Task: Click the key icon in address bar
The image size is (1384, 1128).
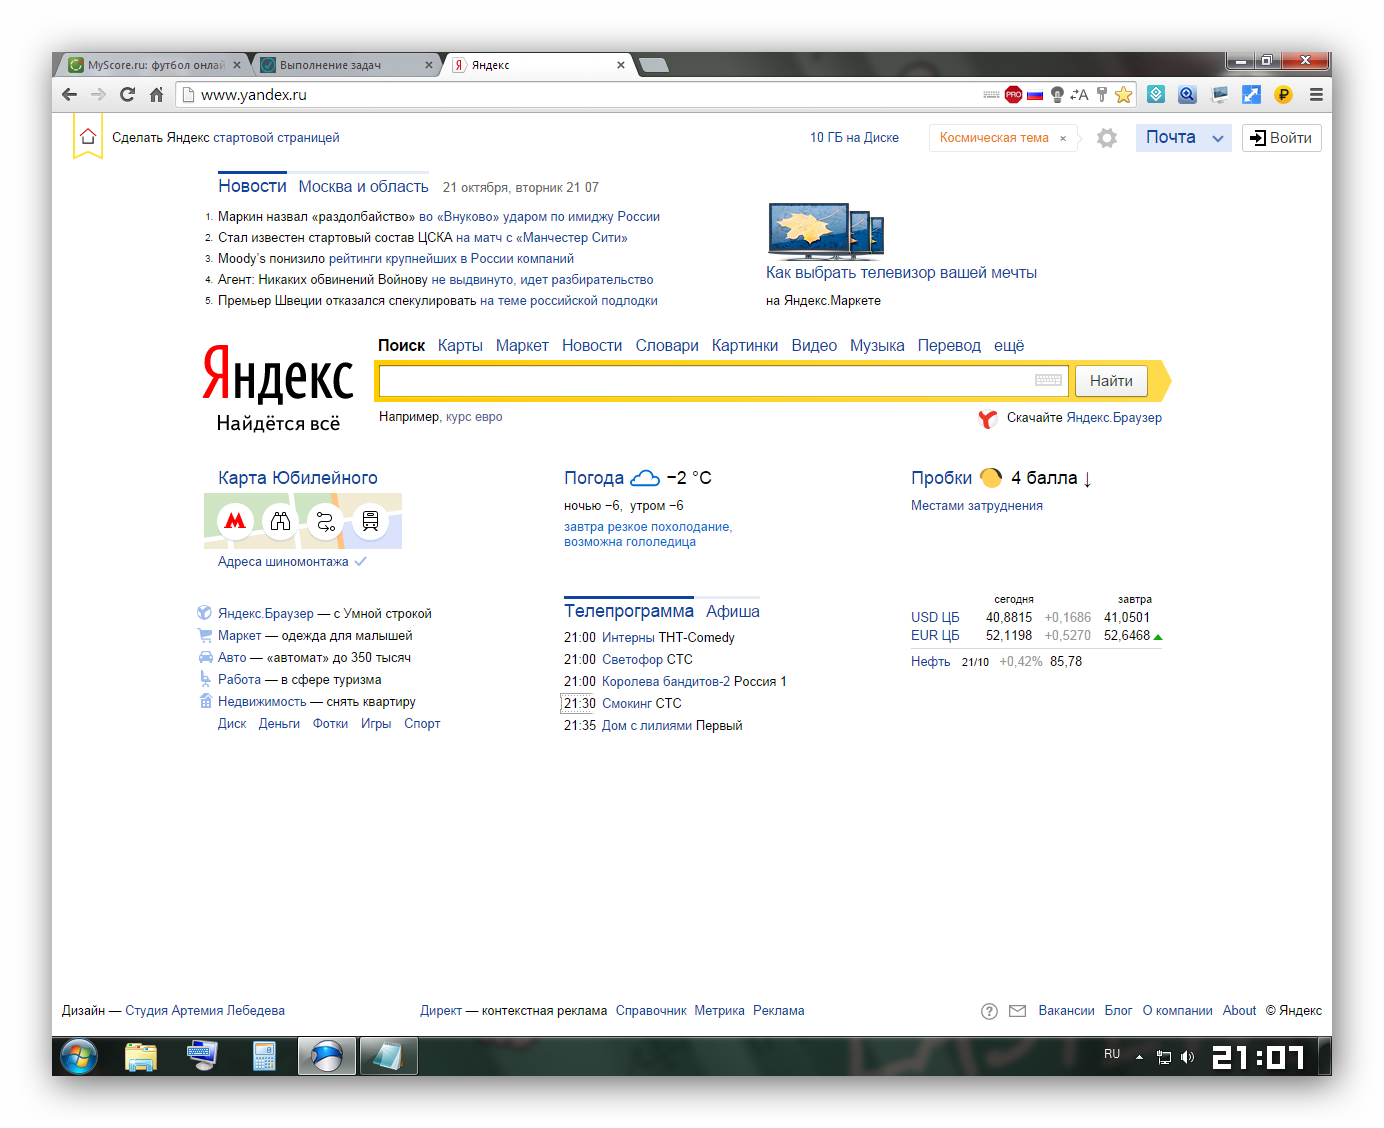Action: [1102, 94]
